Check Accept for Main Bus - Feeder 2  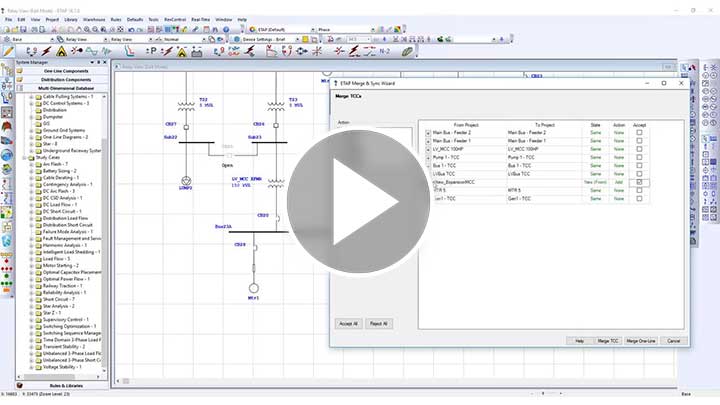click(639, 133)
